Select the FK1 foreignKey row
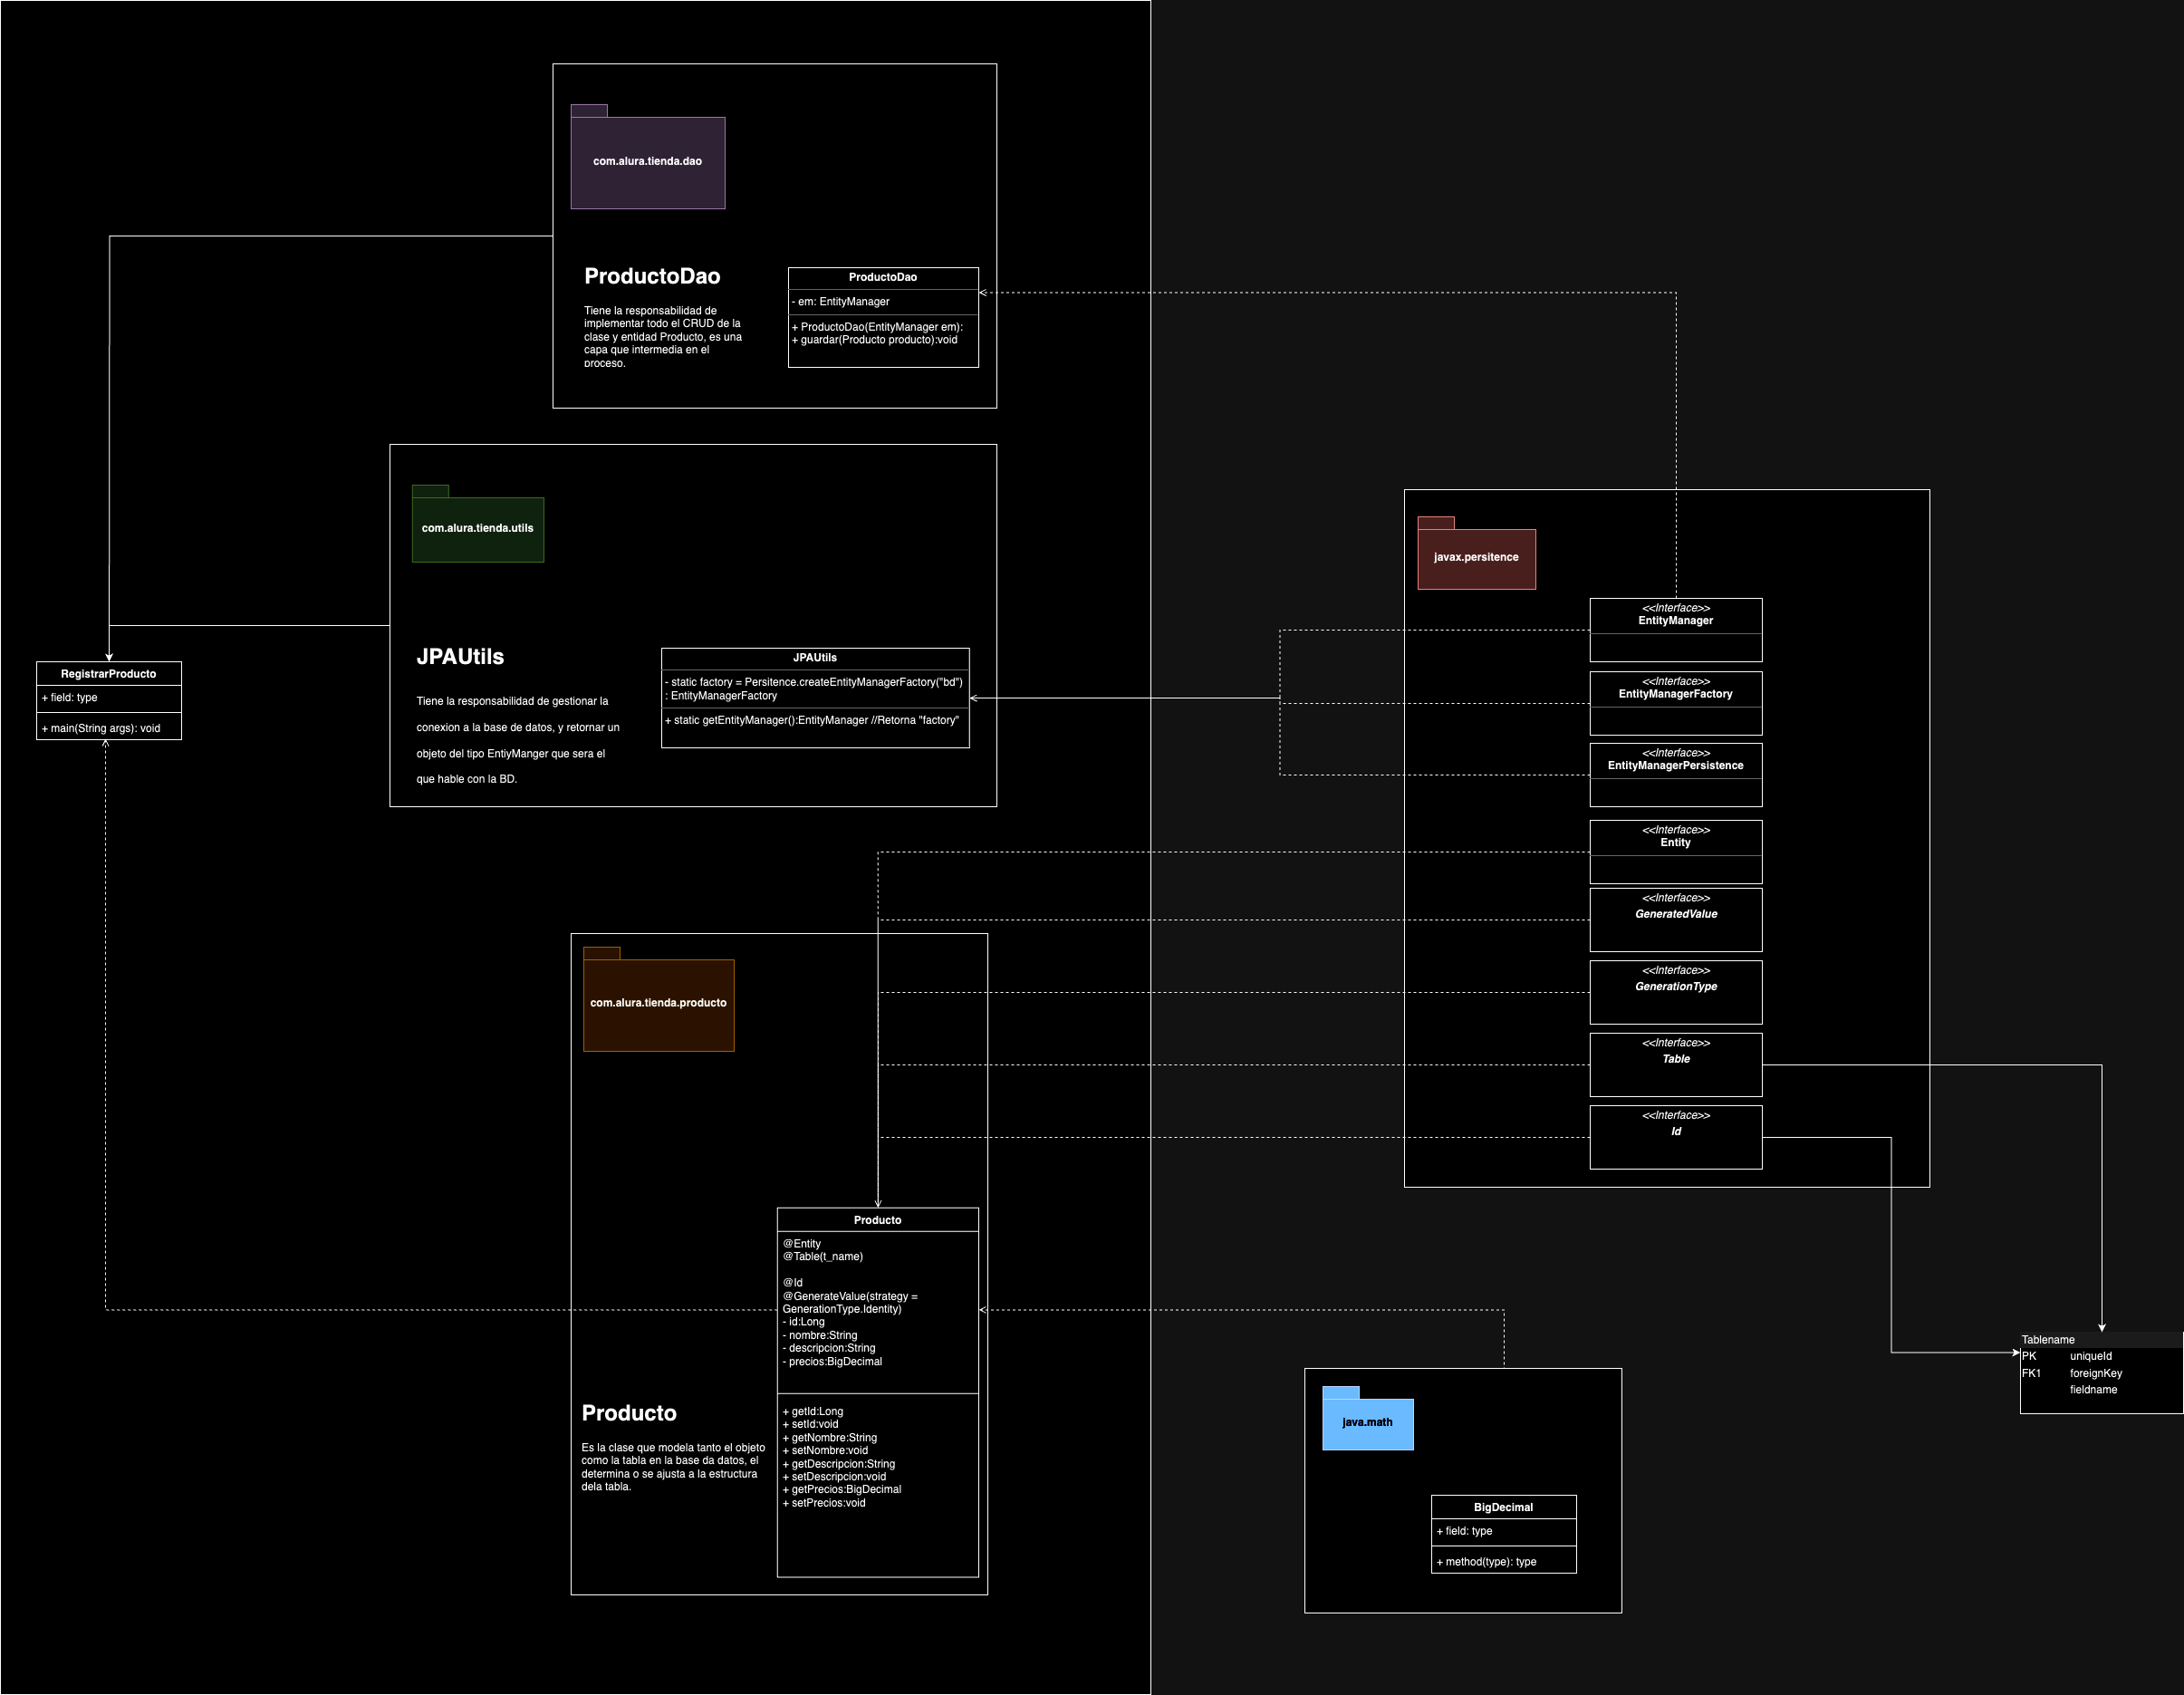The height and width of the screenshot is (1695, 2184). [2100, 1373]
